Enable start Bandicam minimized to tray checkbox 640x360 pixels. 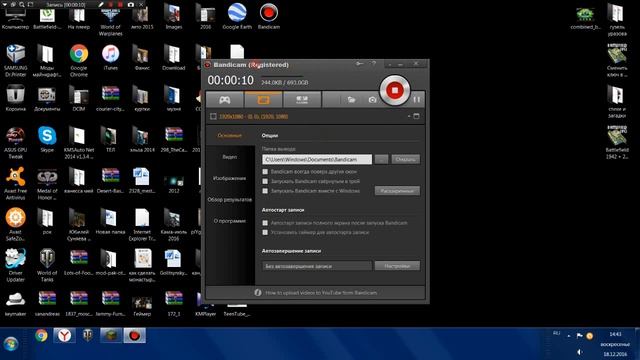coord(265,181)
